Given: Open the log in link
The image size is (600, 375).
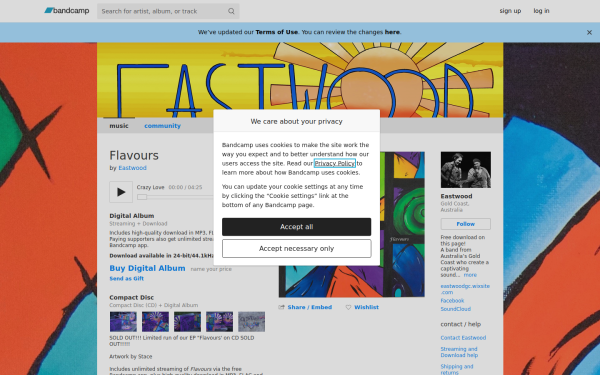Looking at the screenshot, I should tap(541, 11).
